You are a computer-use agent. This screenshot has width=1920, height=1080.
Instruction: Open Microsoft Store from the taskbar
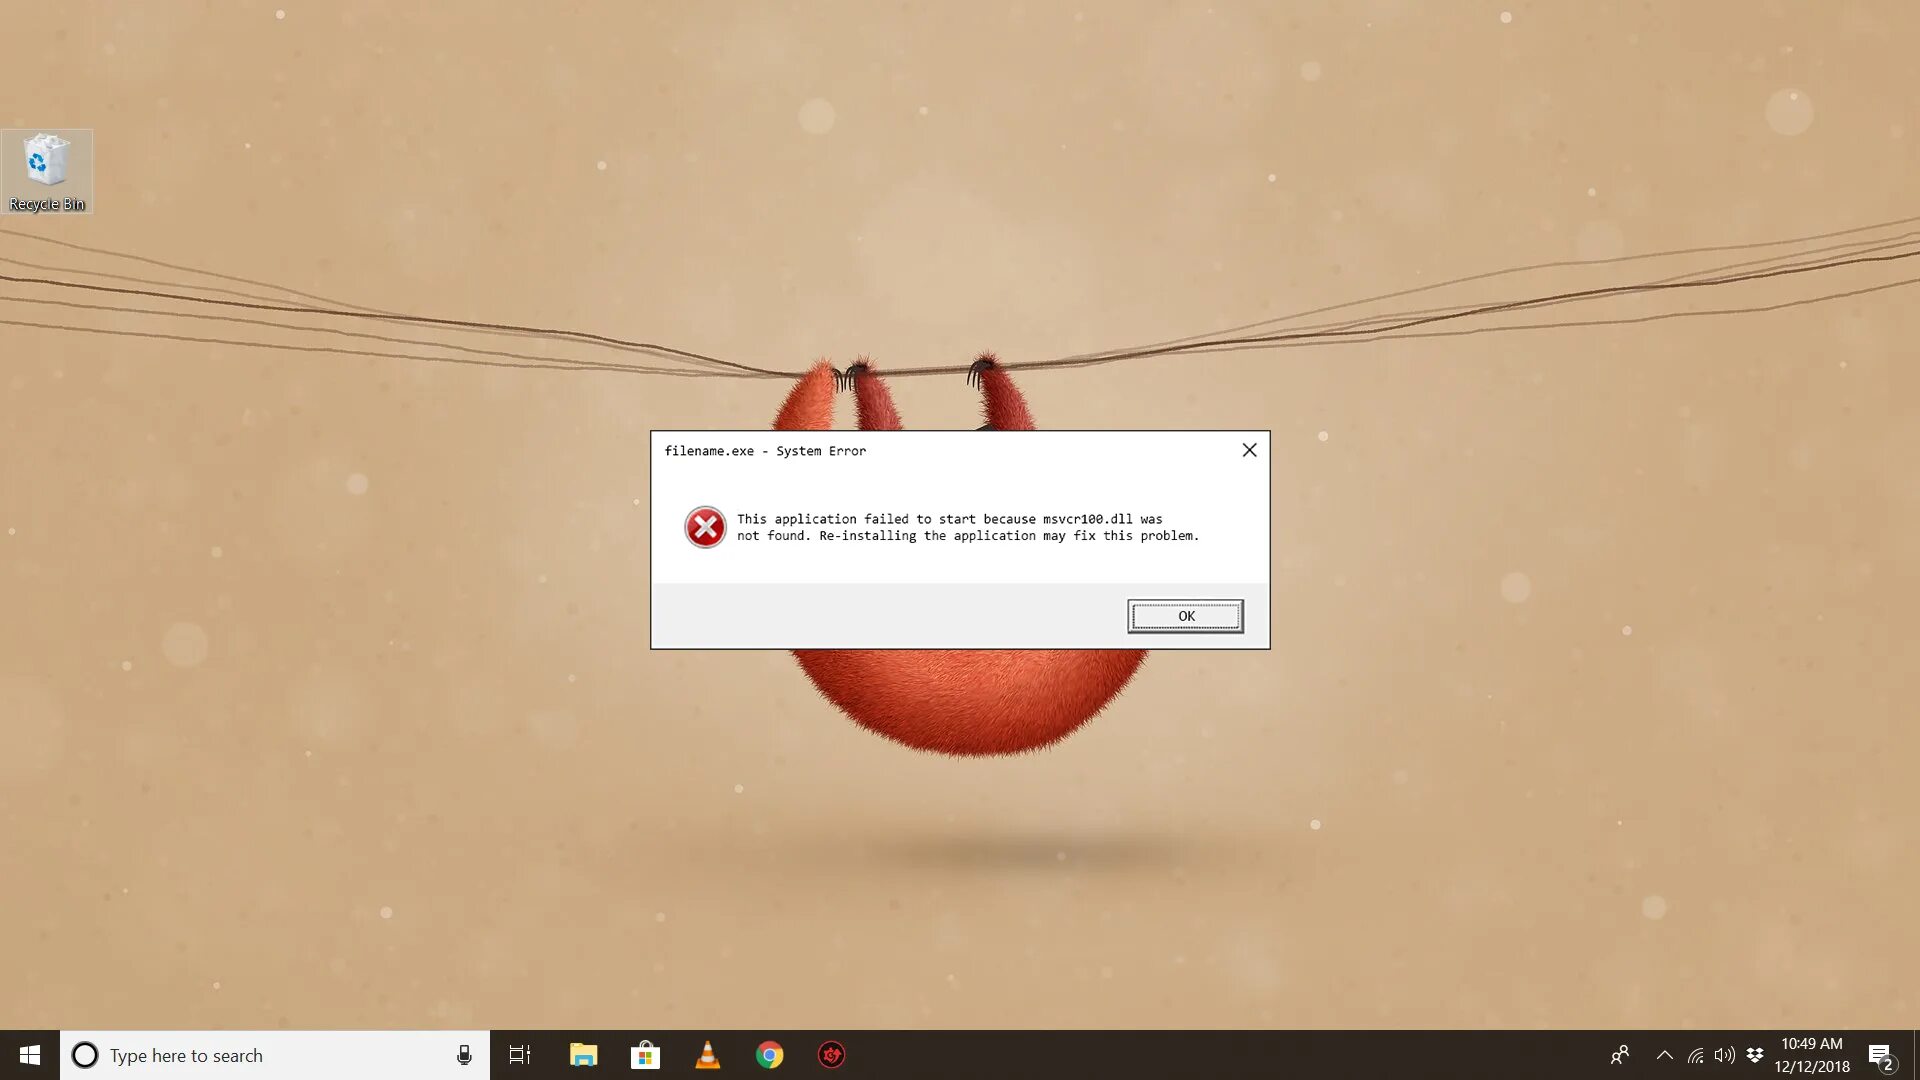tap(645, 1055)
